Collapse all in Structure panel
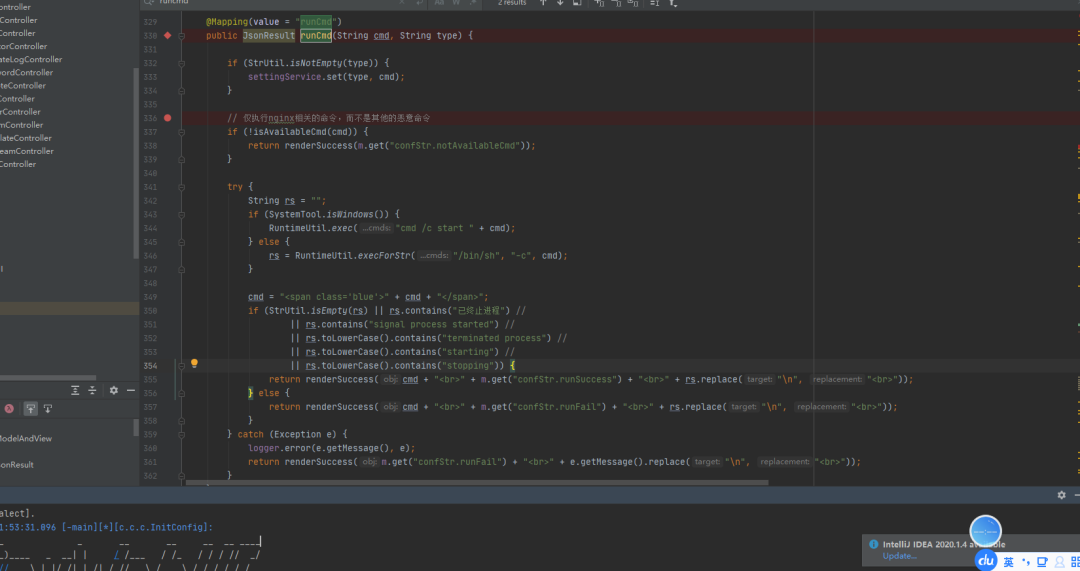This screenshot has height=571, width=1080. tap(92, 391)
